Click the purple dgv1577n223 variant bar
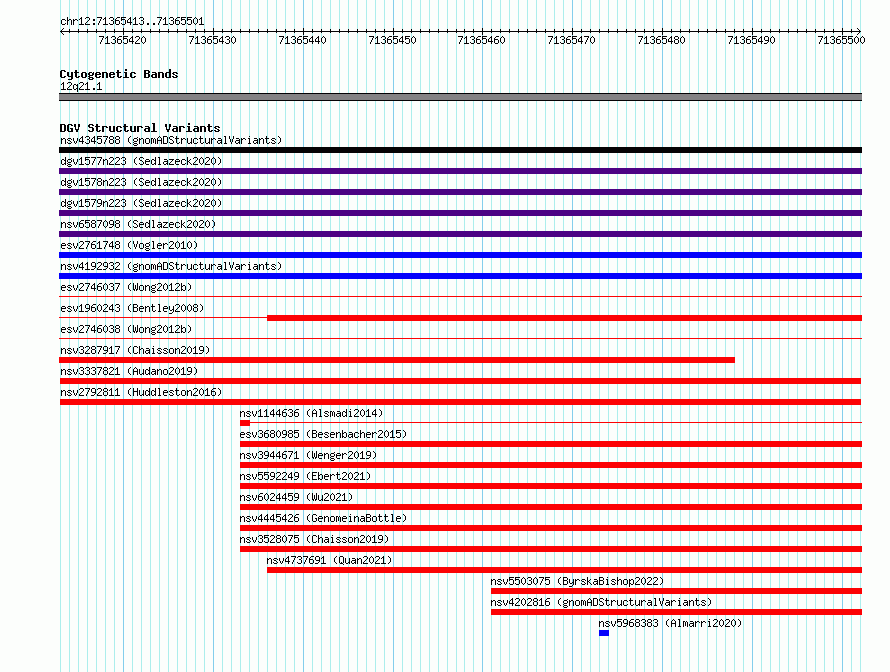 (x=460, y=171)
